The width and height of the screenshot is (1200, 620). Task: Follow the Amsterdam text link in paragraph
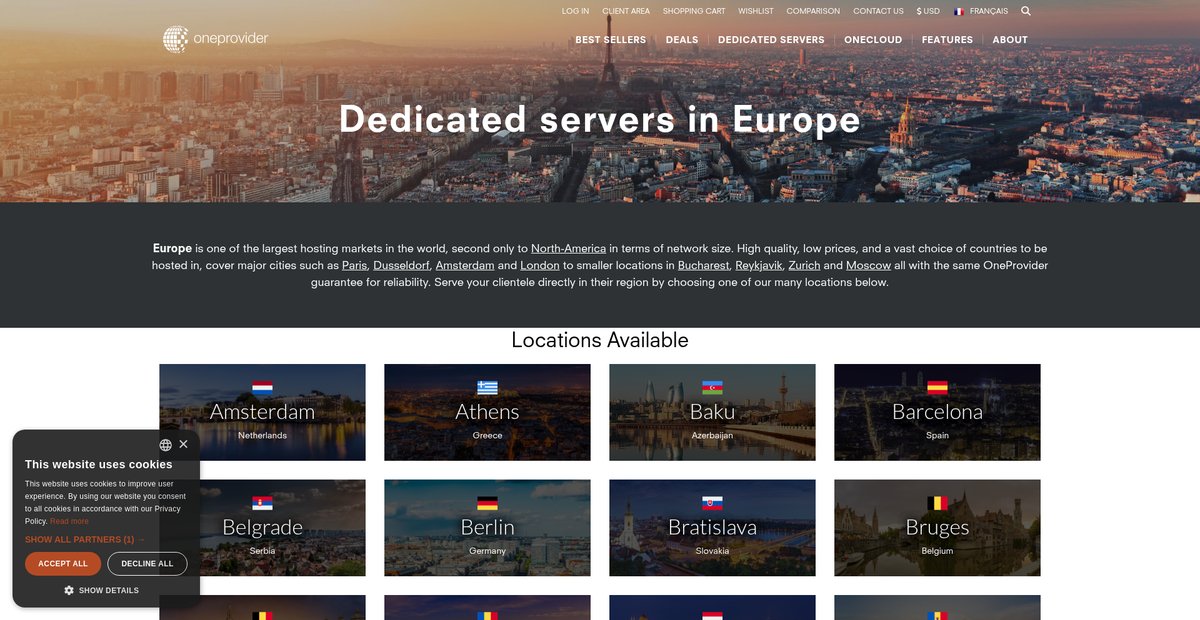[465, 265]
